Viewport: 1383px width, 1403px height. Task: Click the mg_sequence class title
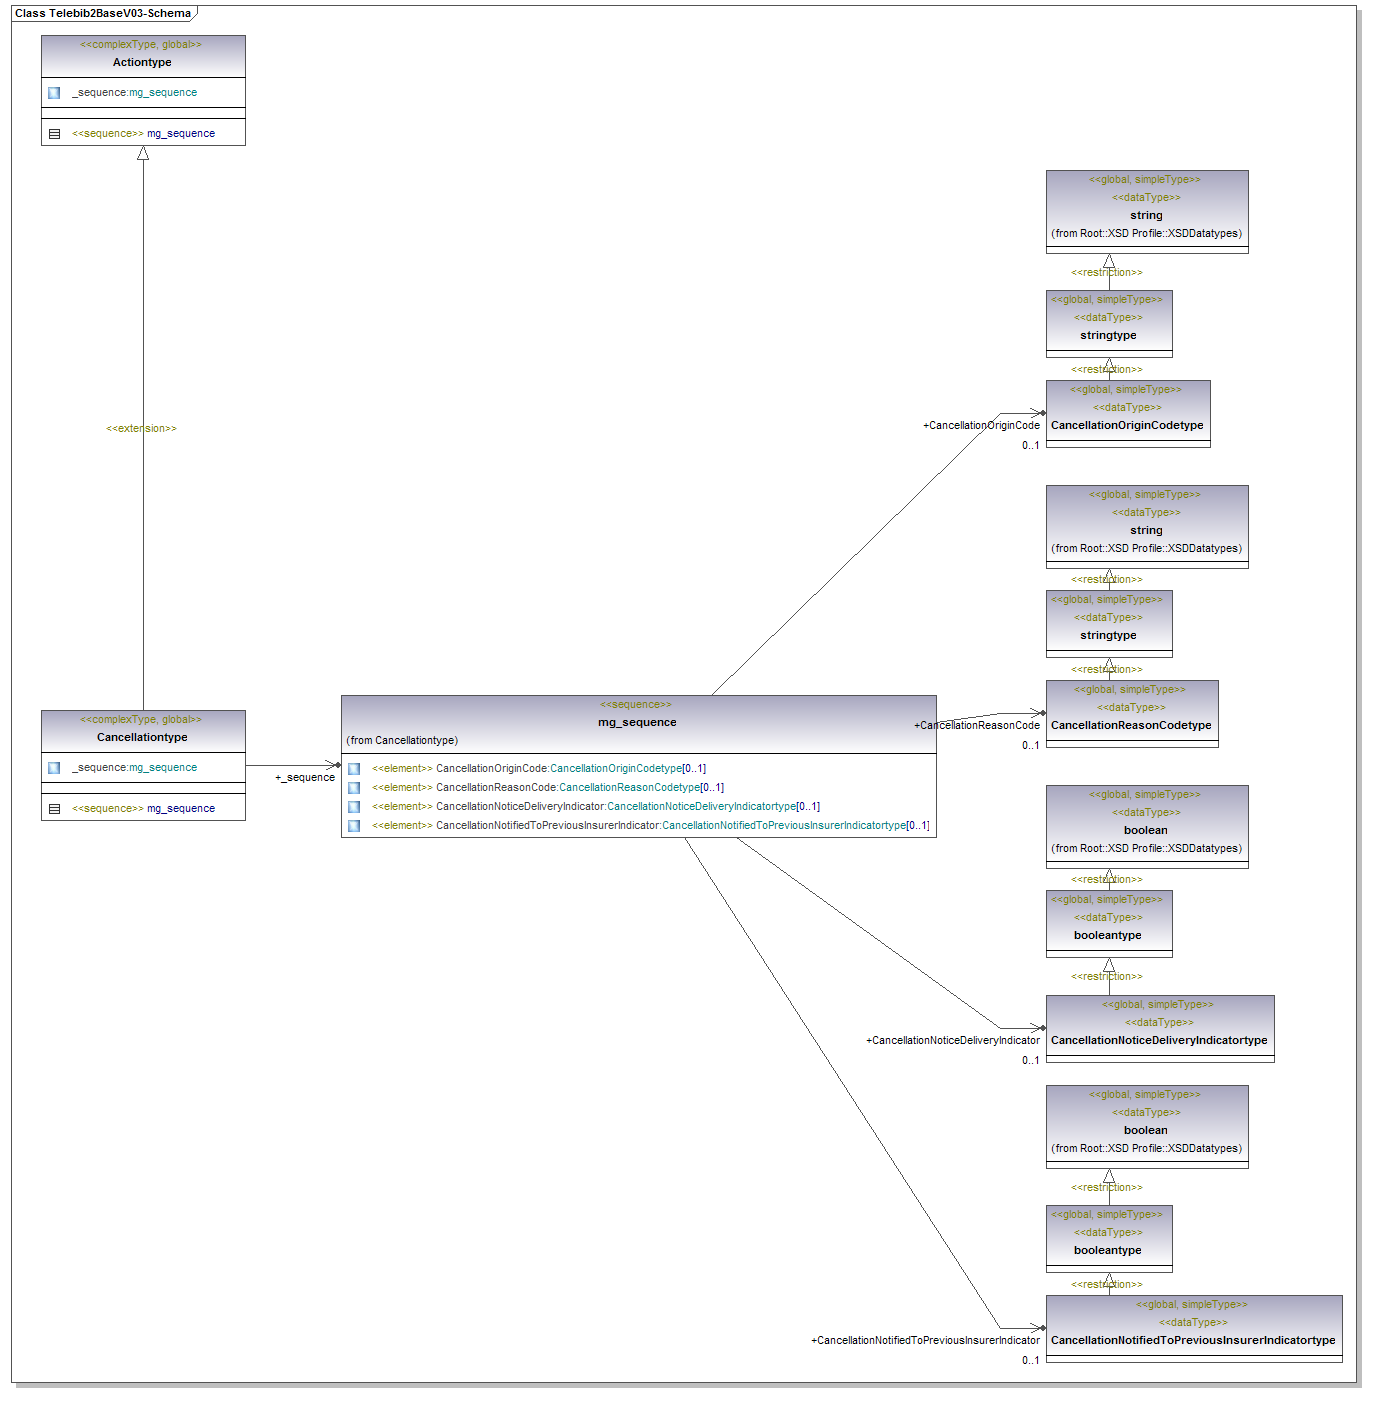(637, 722)
